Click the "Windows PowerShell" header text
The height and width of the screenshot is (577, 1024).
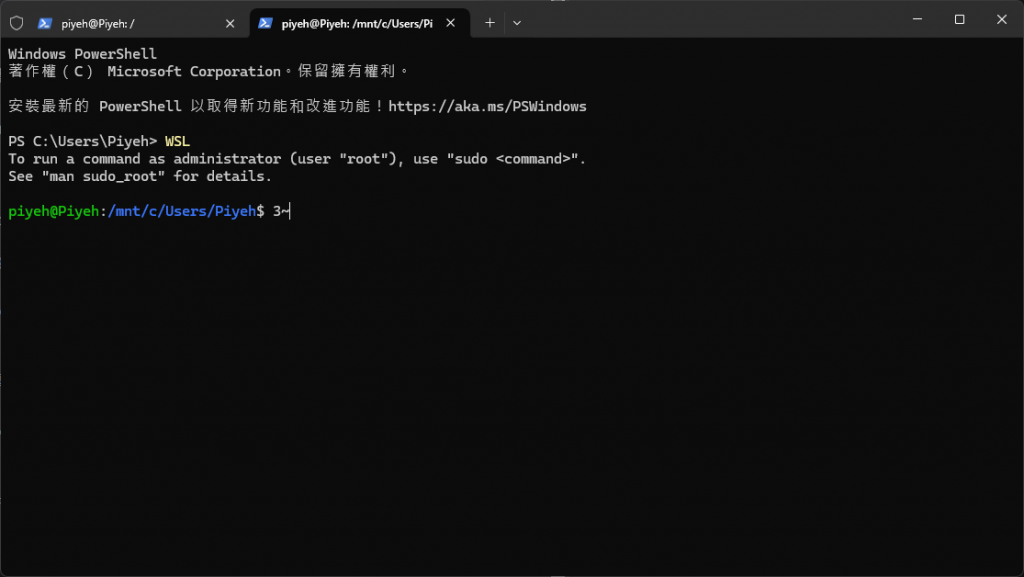82,54
